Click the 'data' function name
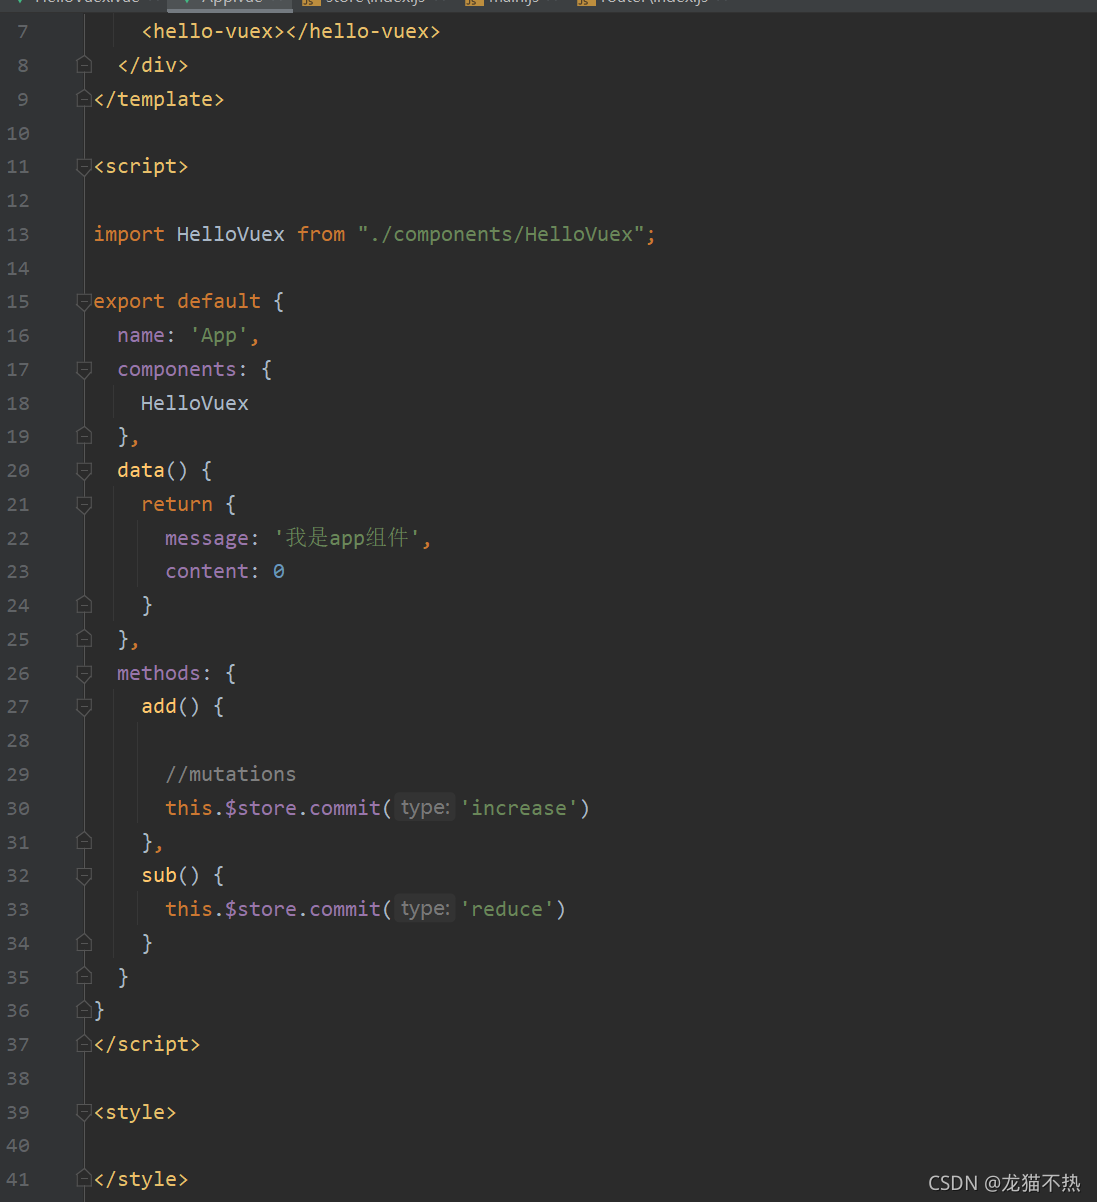This screenshot has height=1202, width=1097. coord(141,471)
